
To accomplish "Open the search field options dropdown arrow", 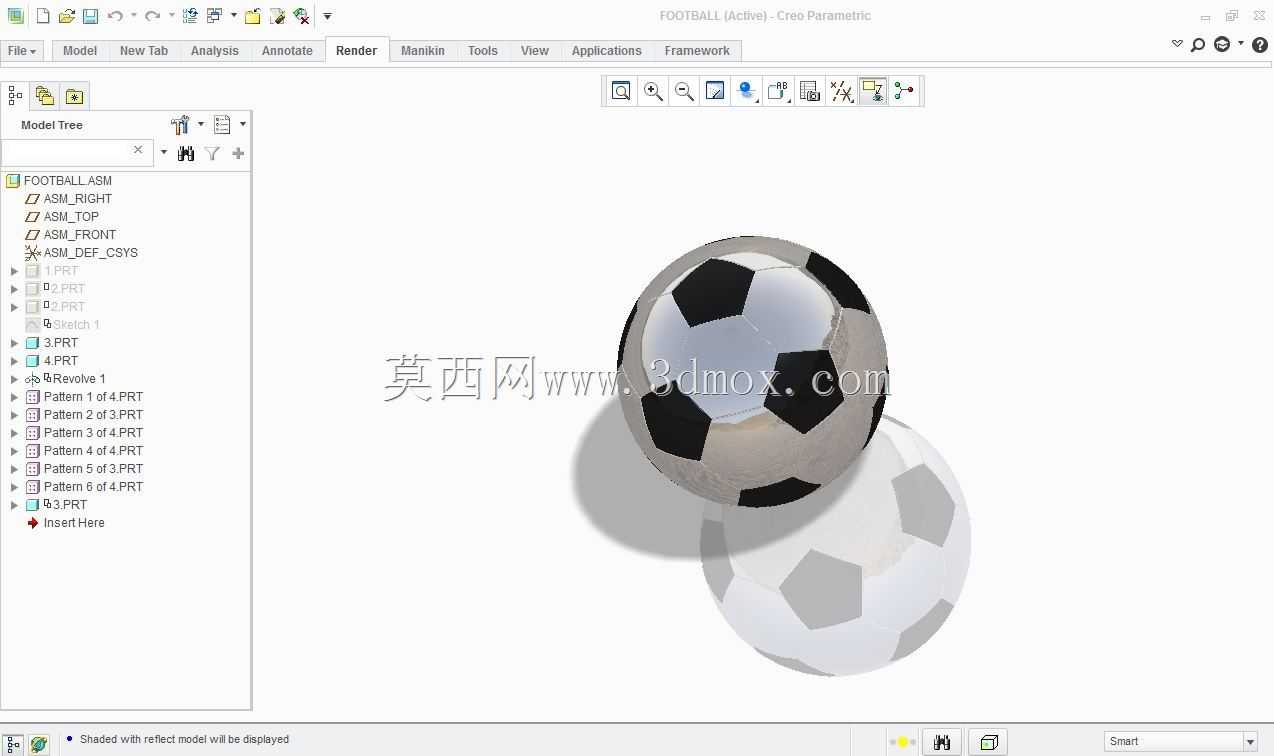I will (164, 153).
